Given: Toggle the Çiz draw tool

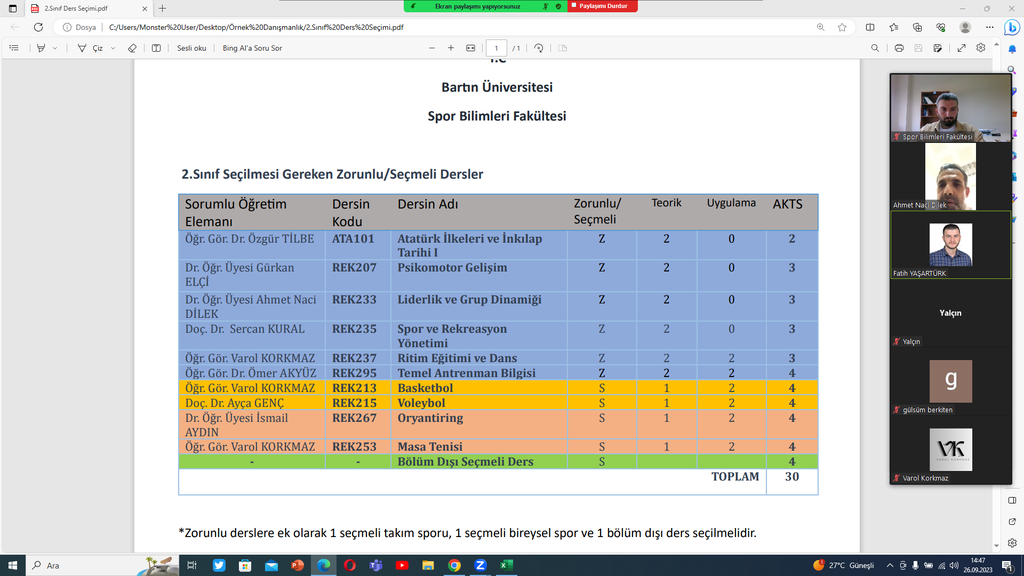Looking at the screenshot, I should tap(91, 48).
